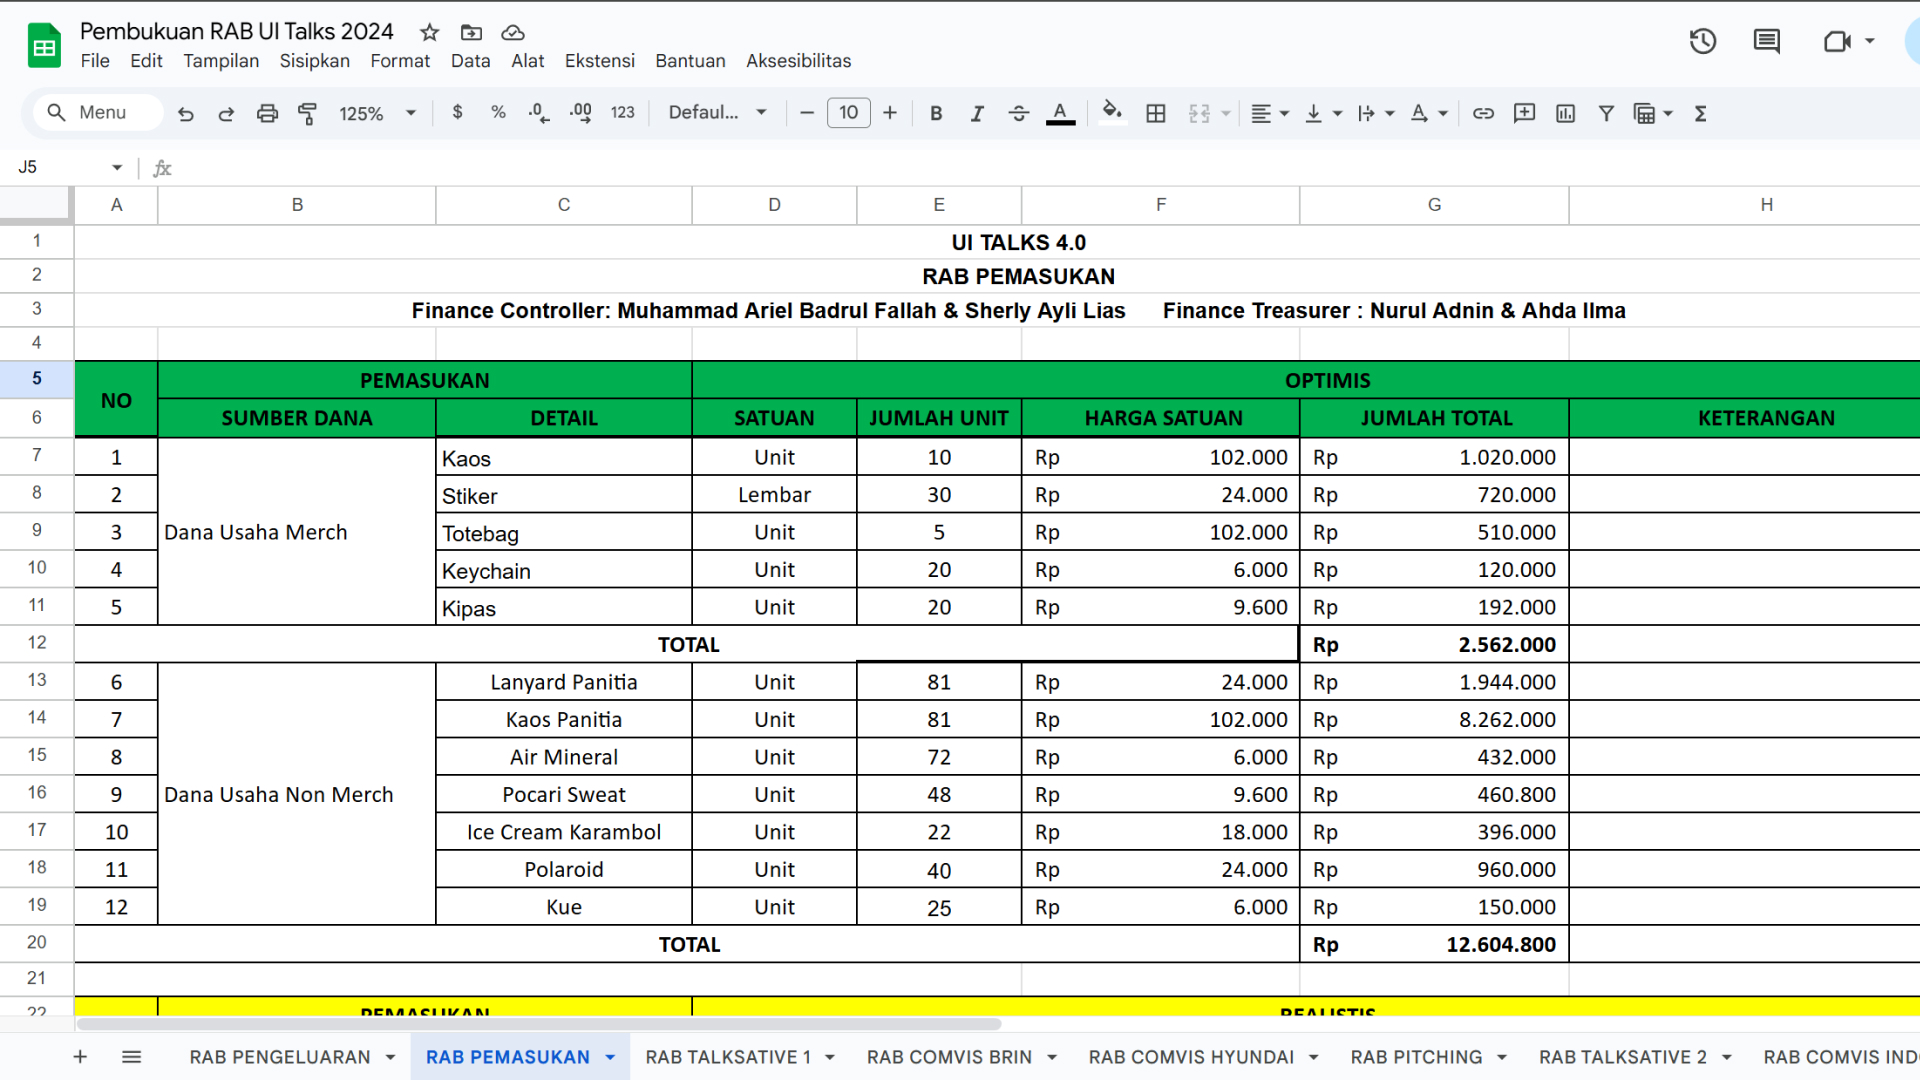1920x1080 pixels.
Task: Decrease font size minus button
Action: [806, 113]
